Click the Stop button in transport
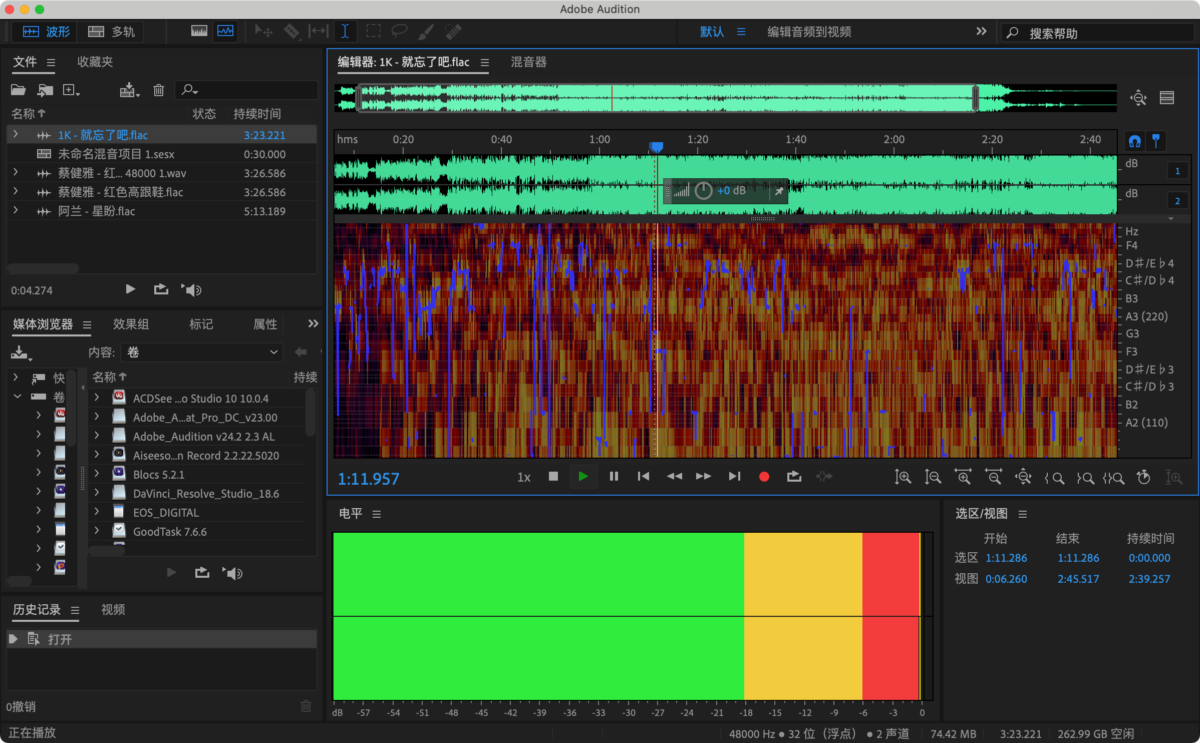 [x=553, y=477]
